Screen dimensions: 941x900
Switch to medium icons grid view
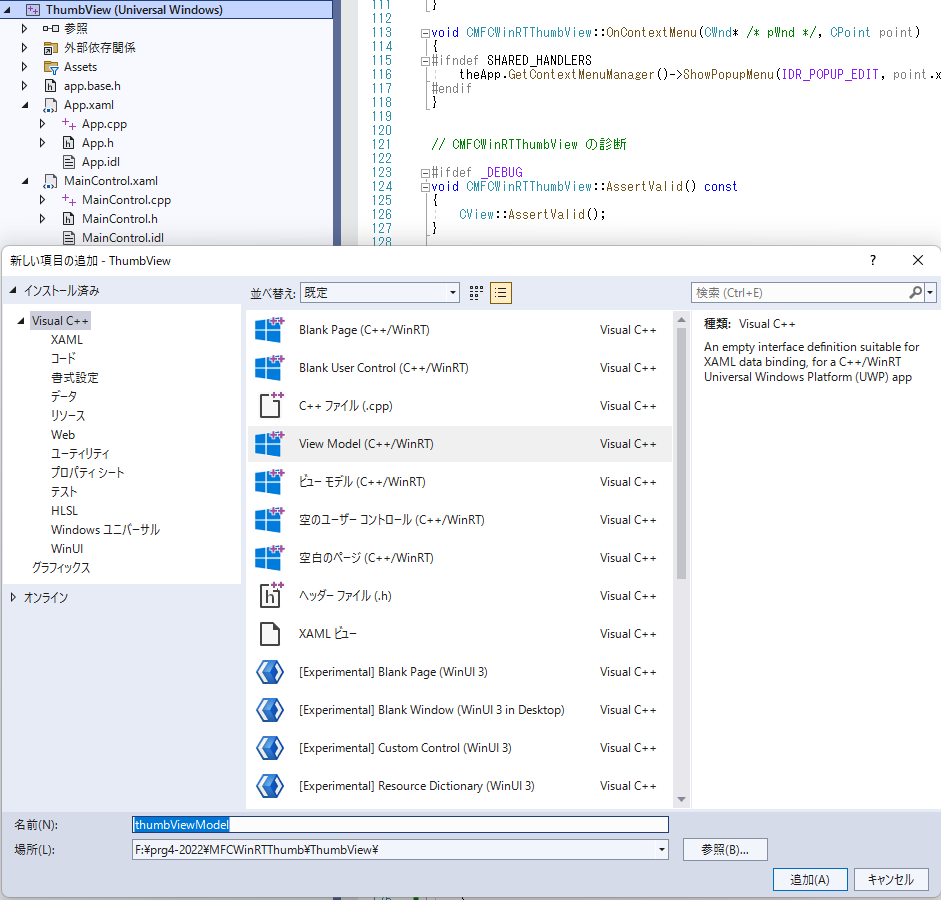click(x=476, y=293)
